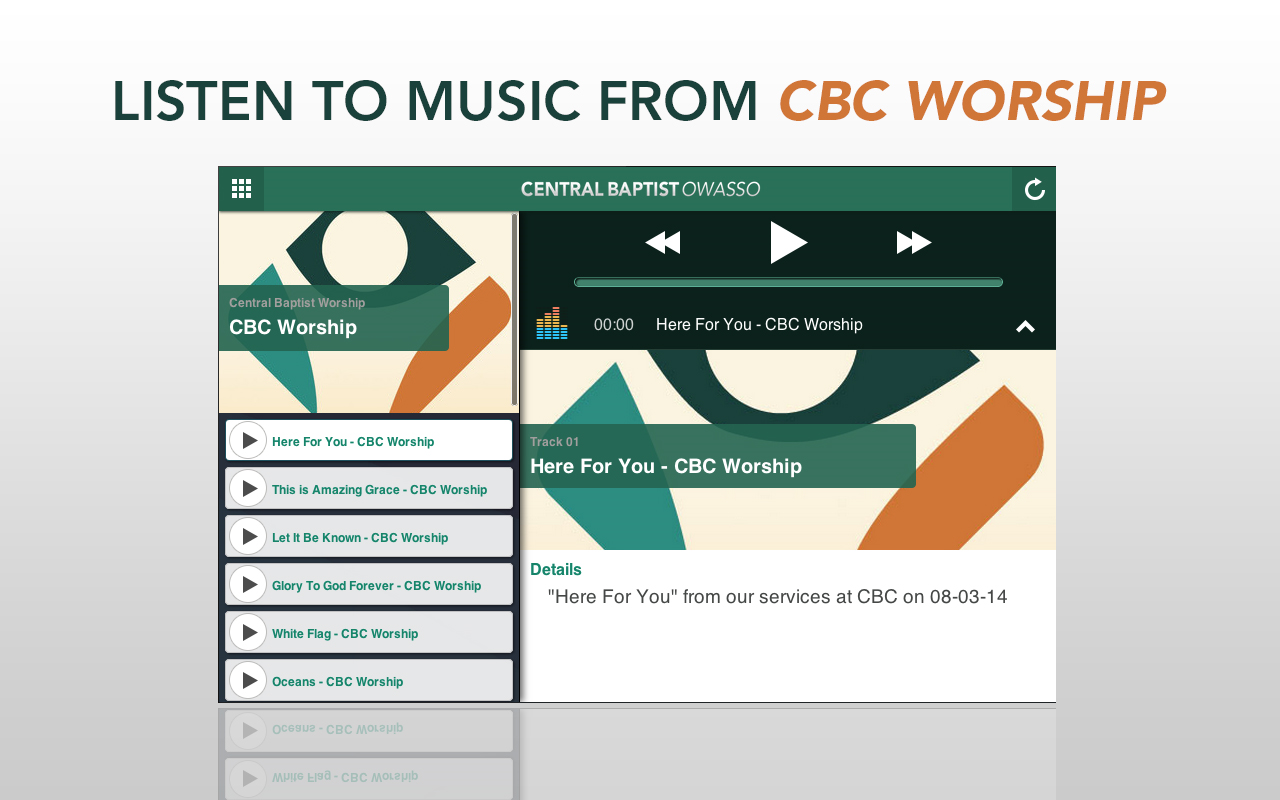Click the playback progress bar
This screenshot has width=1280, height=800.
tap(788, 281)
